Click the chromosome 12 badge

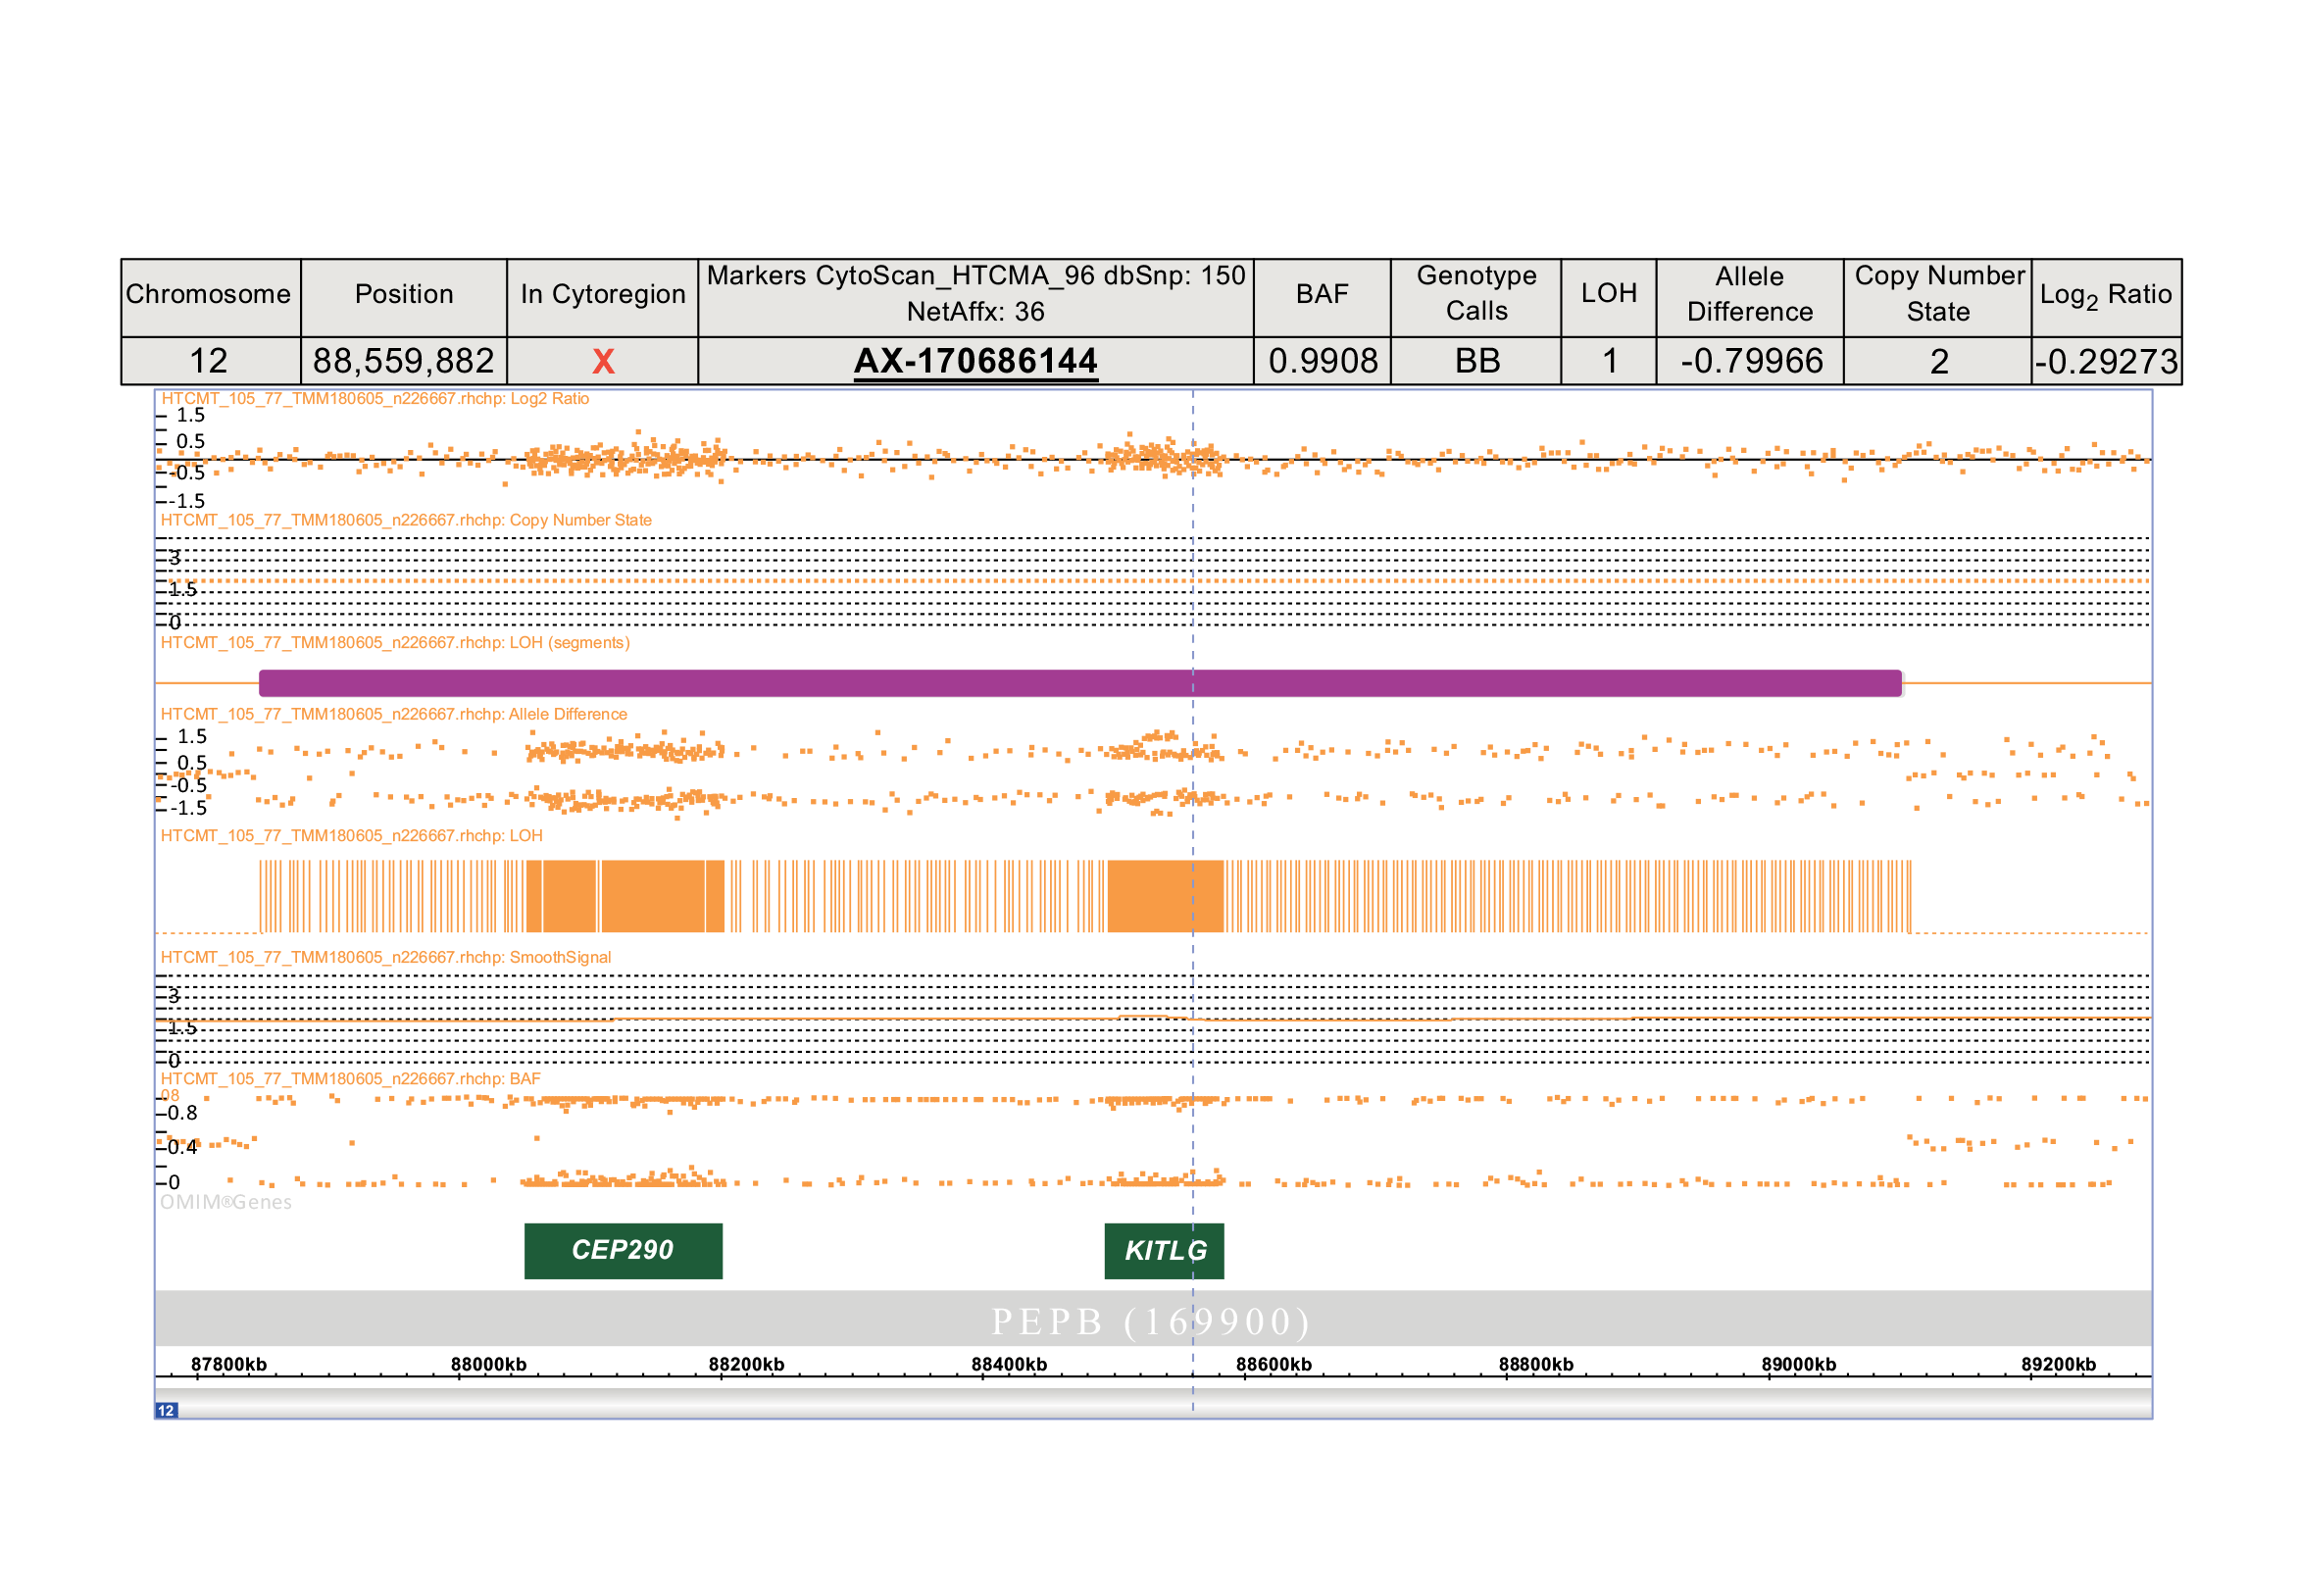click(x=166, y=1410)
